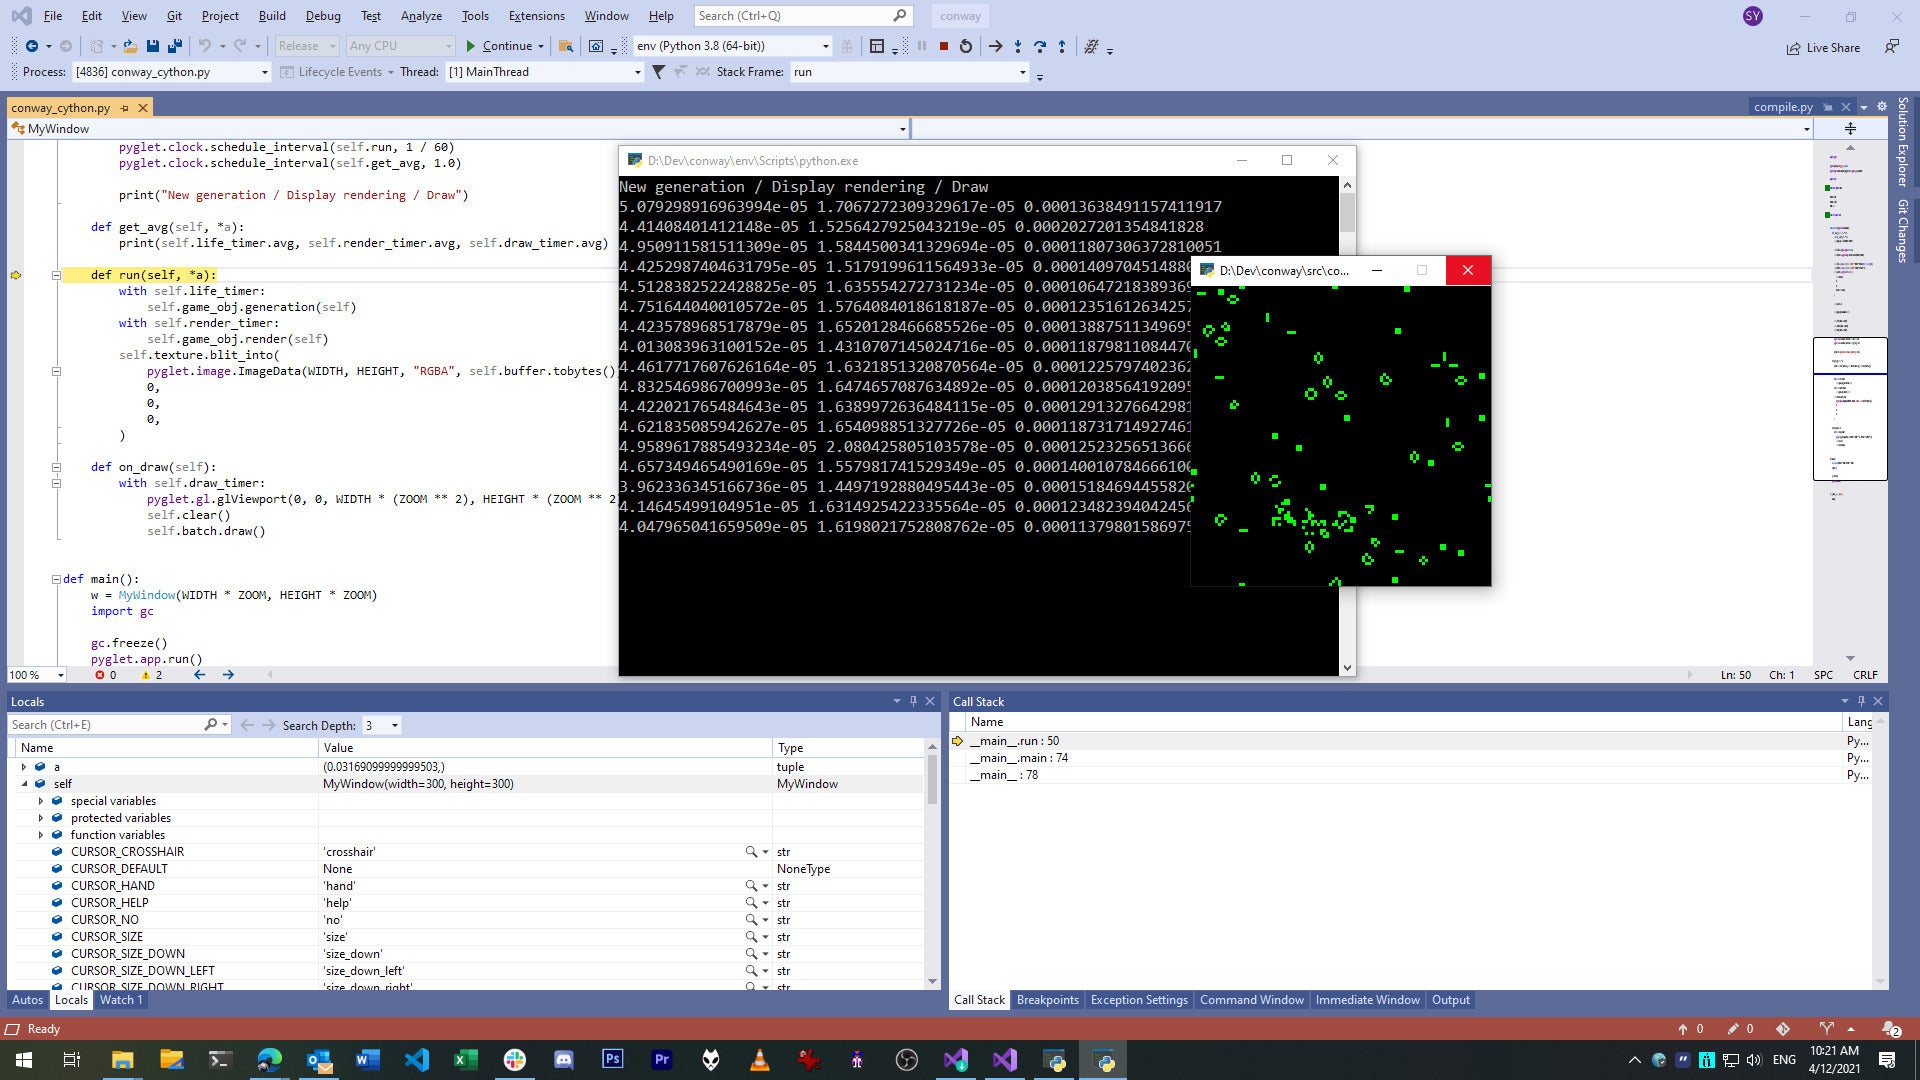The image size is (1920, 1080).
Task: Click the warnings count indicator
Action: (152, 675)
